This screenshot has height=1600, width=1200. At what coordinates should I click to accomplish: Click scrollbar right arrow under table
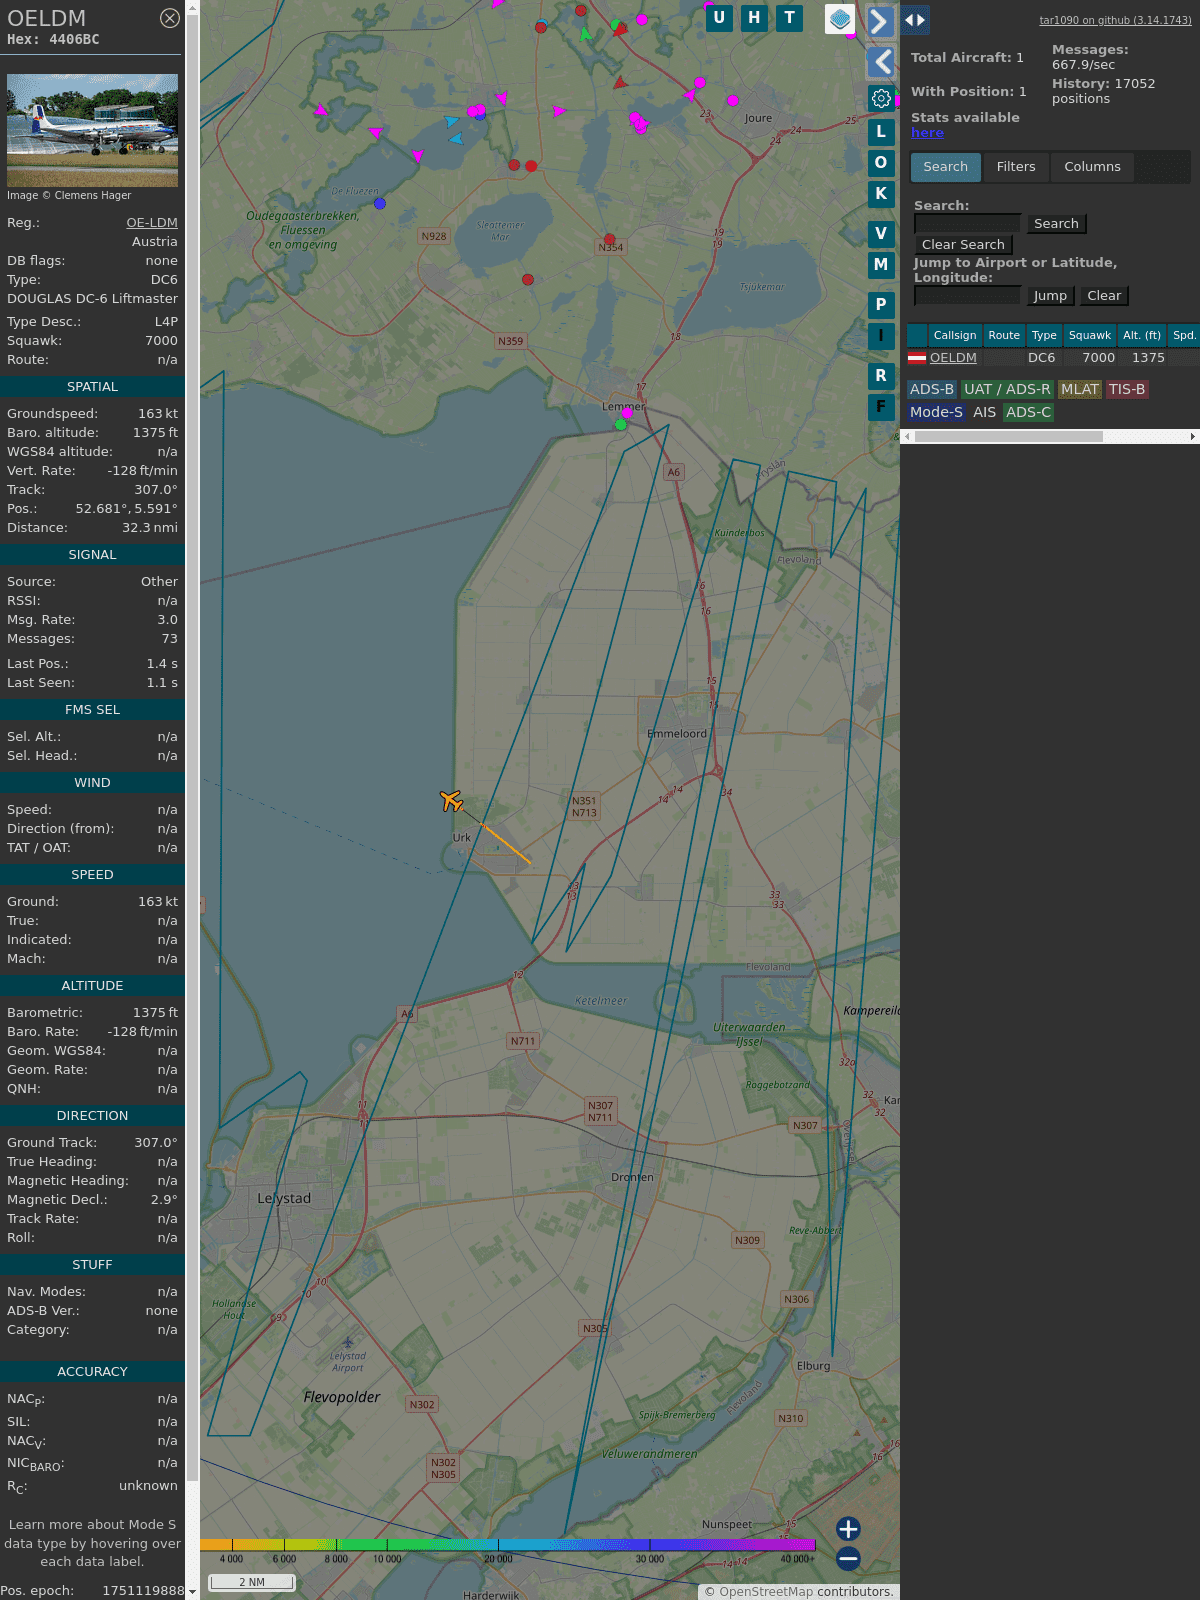[x=1193, y=437]
